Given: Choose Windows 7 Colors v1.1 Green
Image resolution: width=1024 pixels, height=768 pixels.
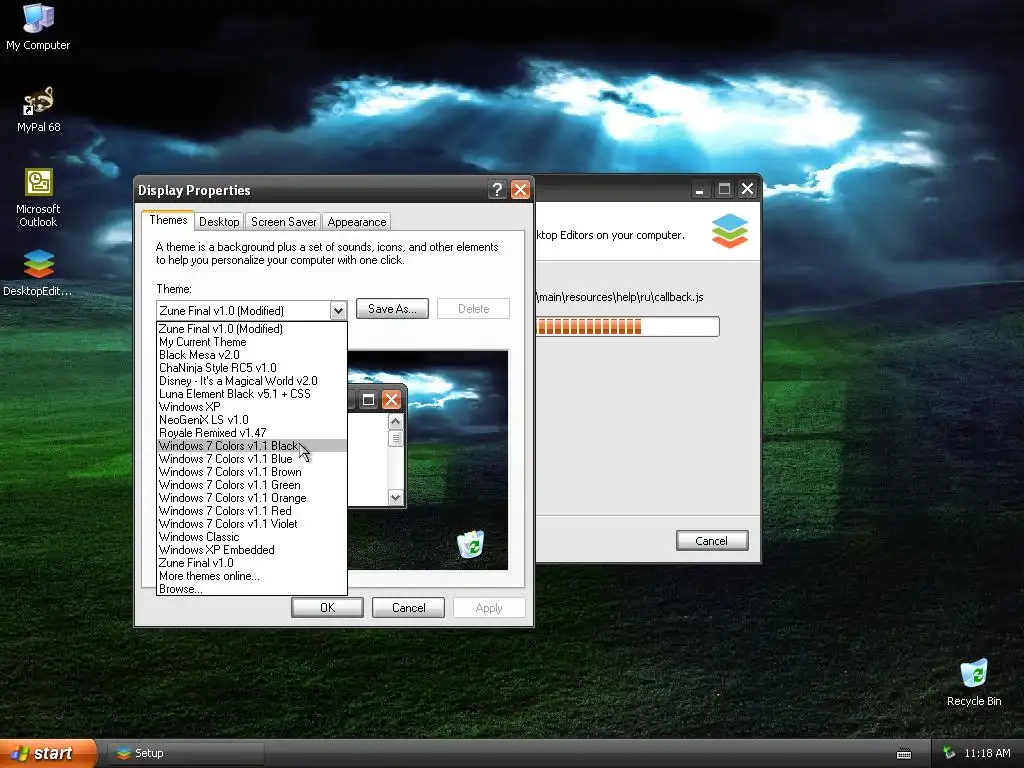Looking at the screenshot, I should point(251,485).
